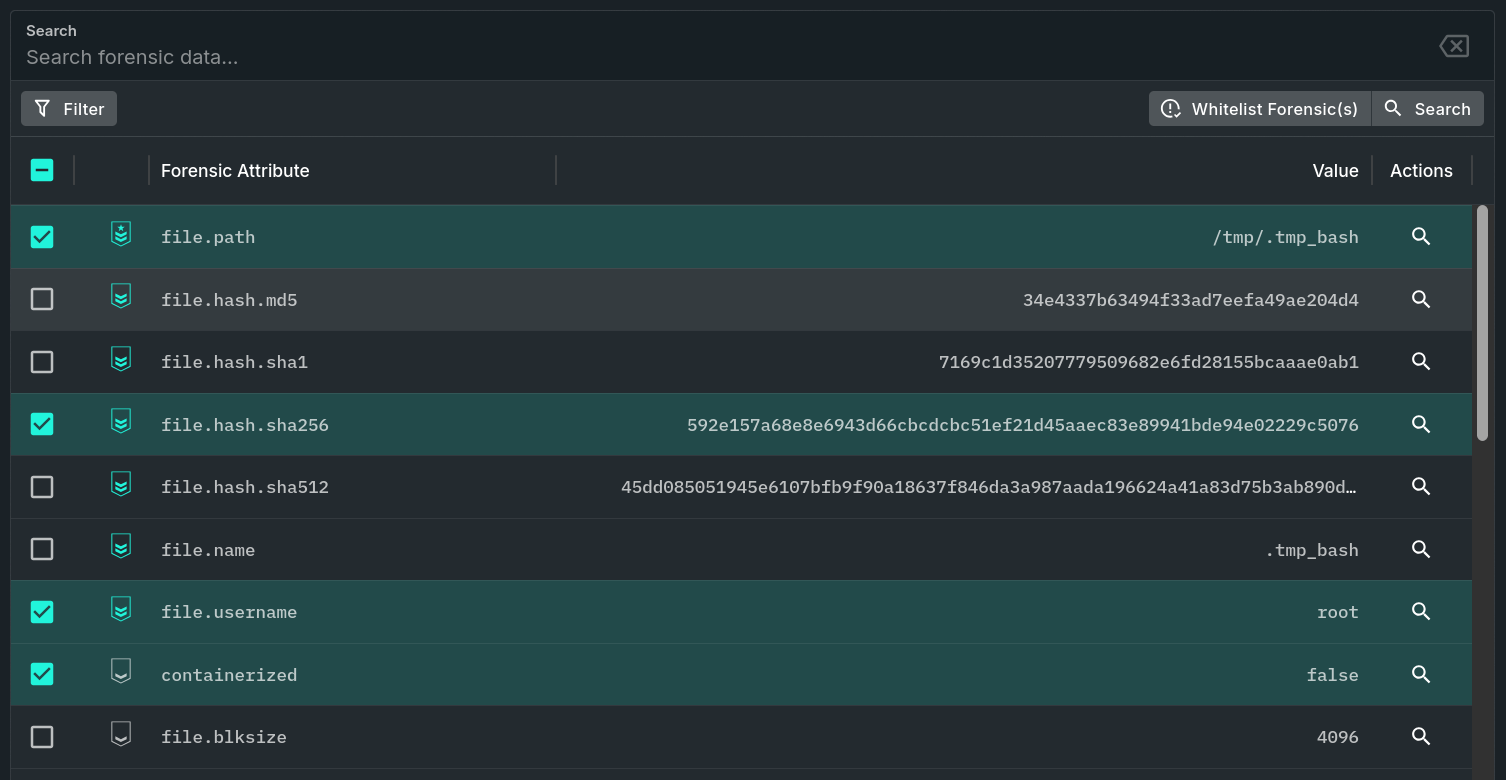Click inside the forensic data search field
This screenshot has height=780, width=1506.
(x=400, y=57)
